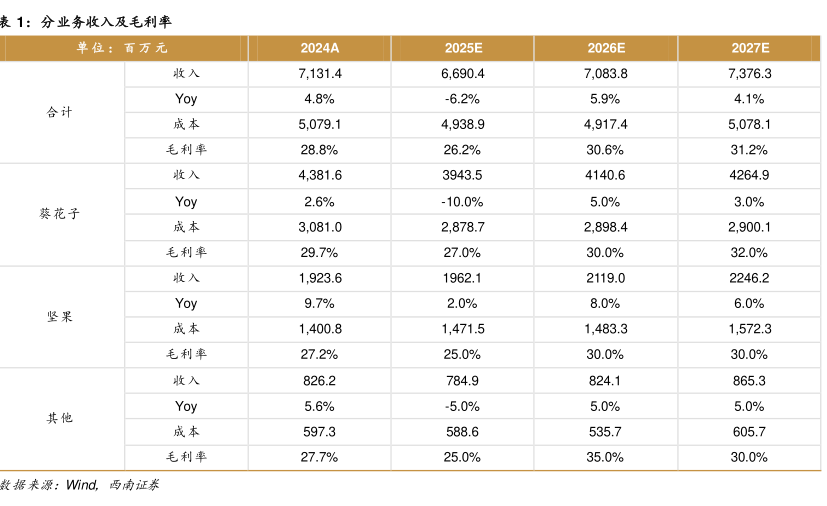Click the 2025E column header

tap(463, 48)
